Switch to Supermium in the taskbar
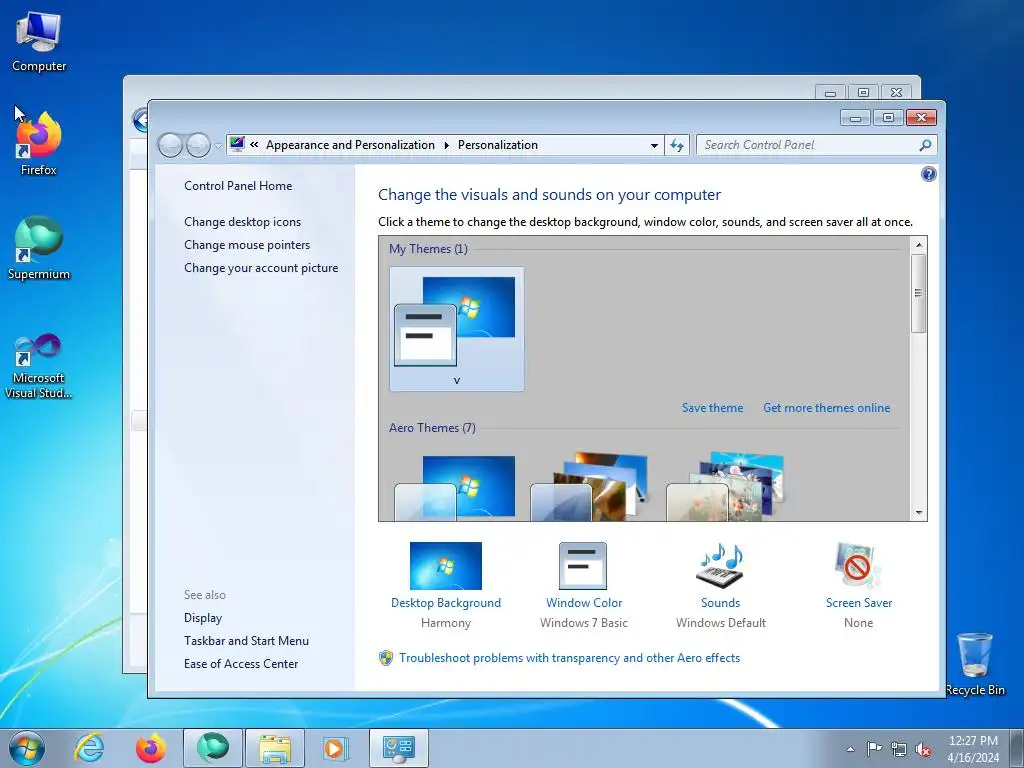 pyautogui.click(x=213, y=748)
